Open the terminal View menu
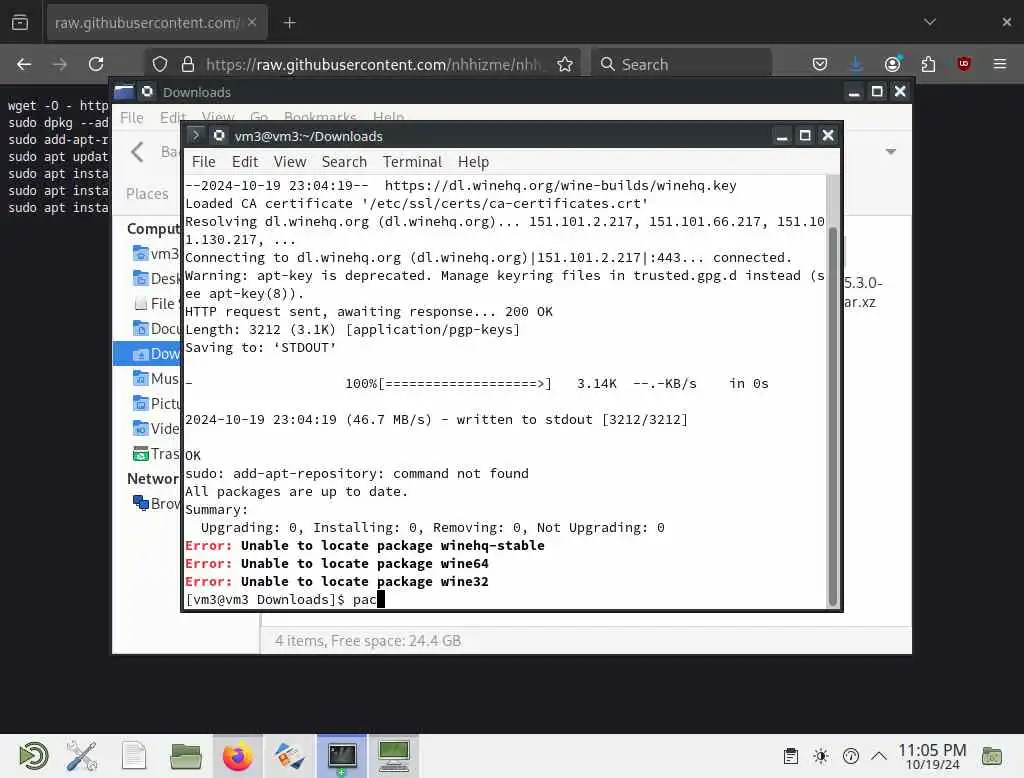 coord(290,162)
